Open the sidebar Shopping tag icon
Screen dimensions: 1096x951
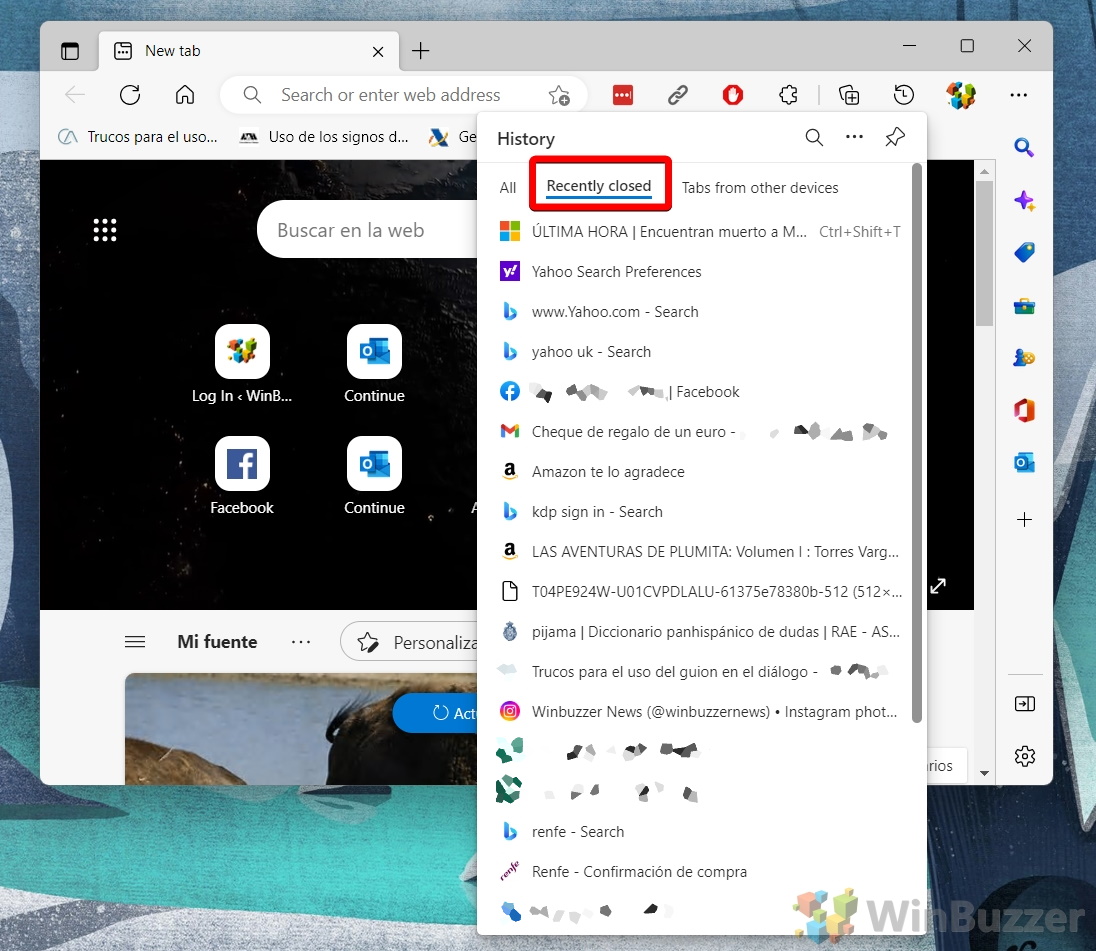tap(1024, 252)
